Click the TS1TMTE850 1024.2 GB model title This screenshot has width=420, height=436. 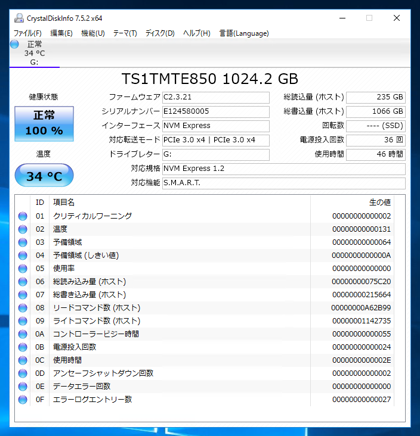[x=210, y=79]
